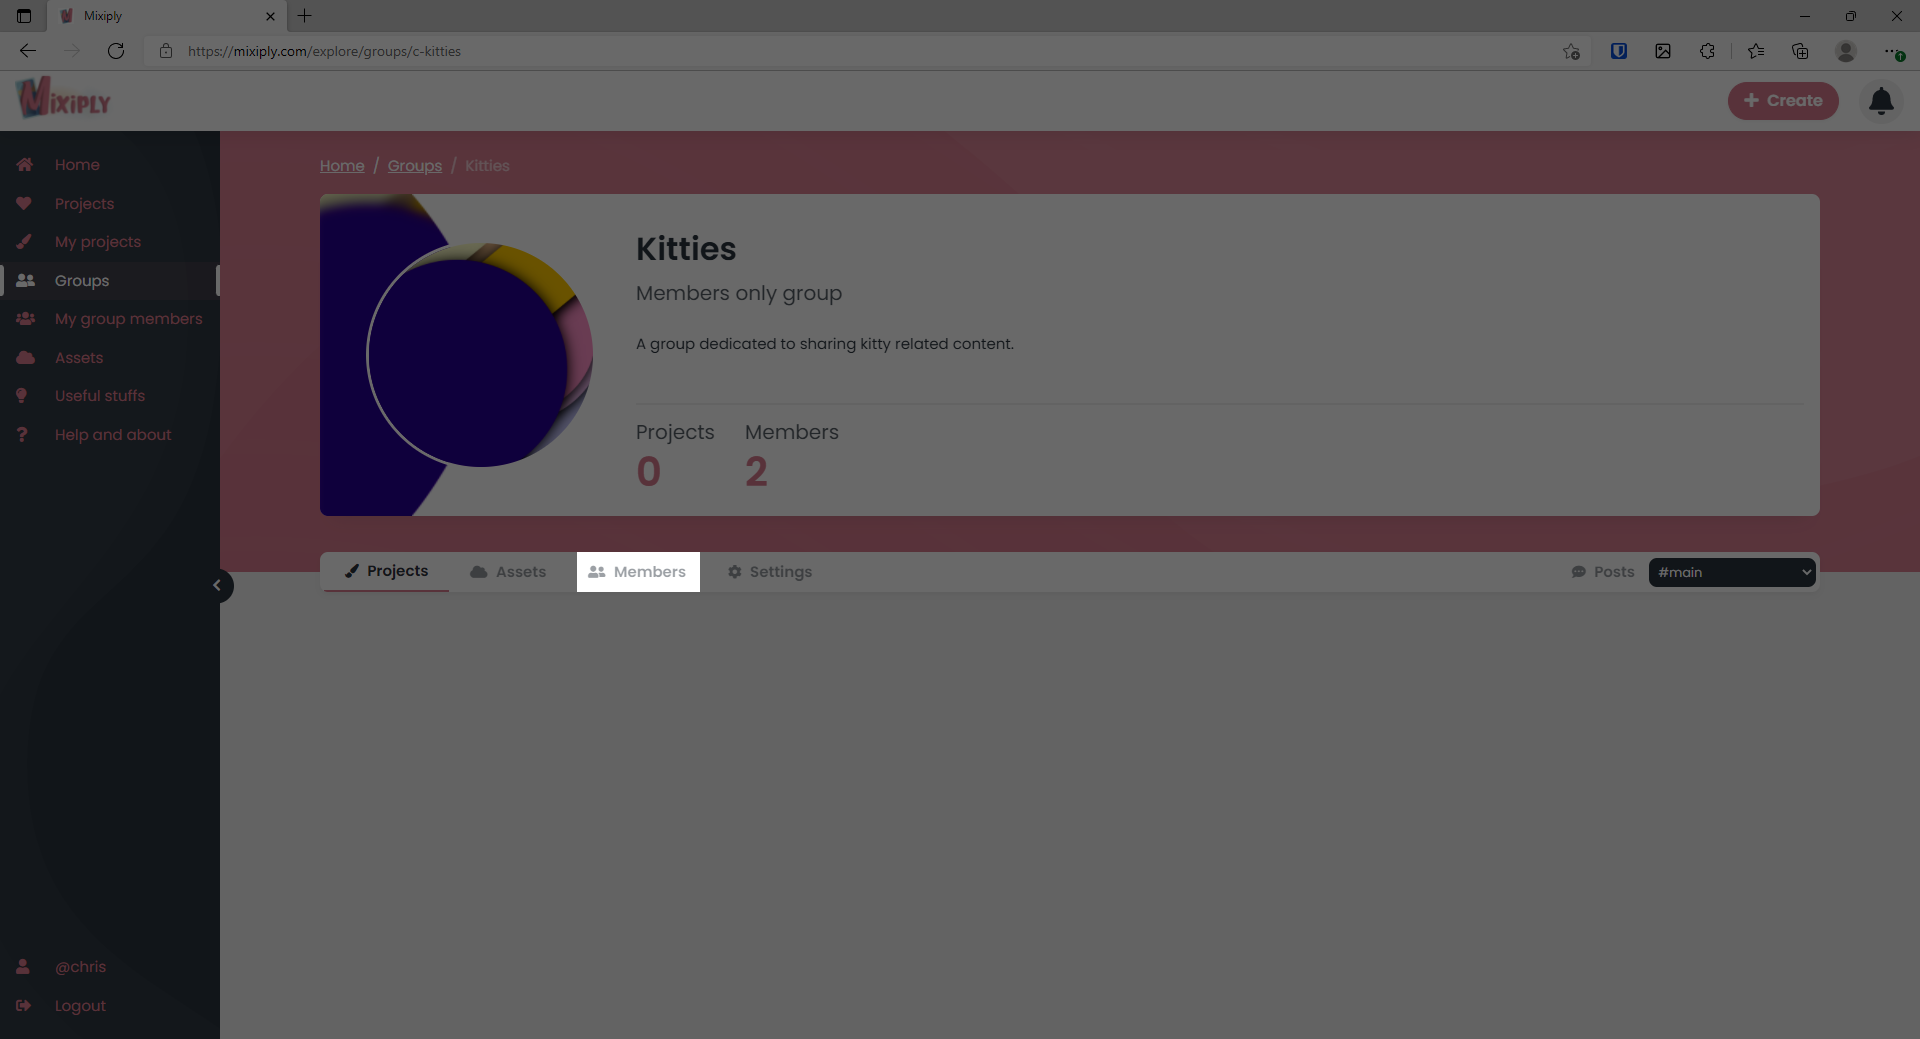This screenshot has width=1920, height=1039.
Task: Open Help and about in the sidebar
Action: coord(113,435)
